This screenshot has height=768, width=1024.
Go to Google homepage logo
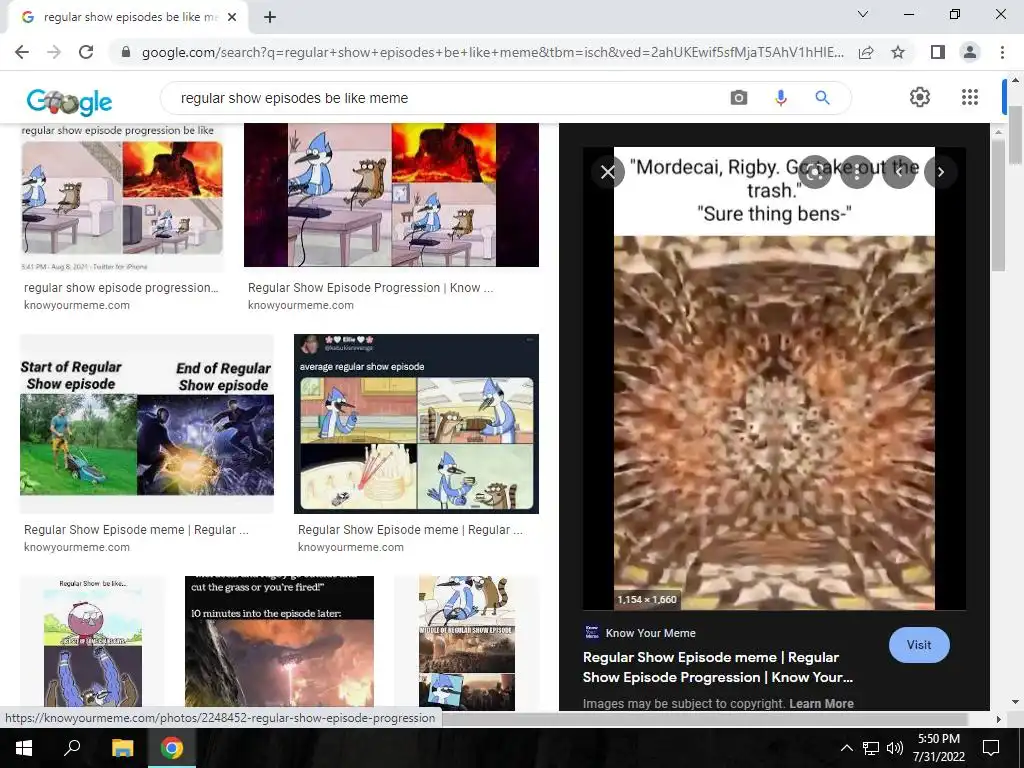69,101
